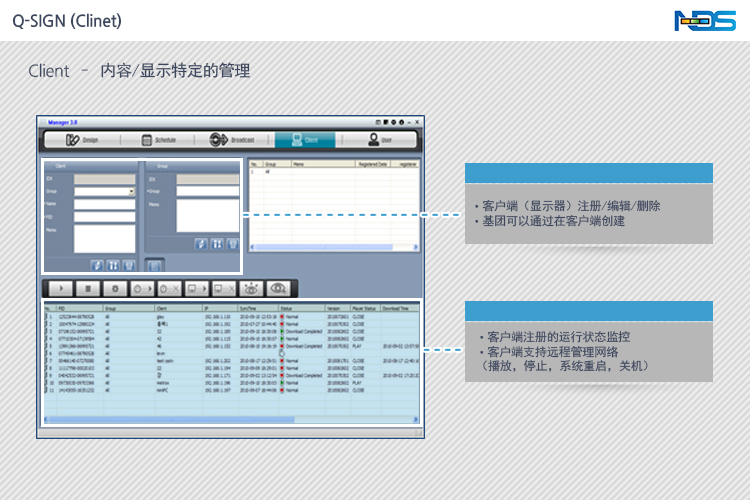Open the Design tab
This screenshot has width=750, height=500.
(x=84, y=140)
